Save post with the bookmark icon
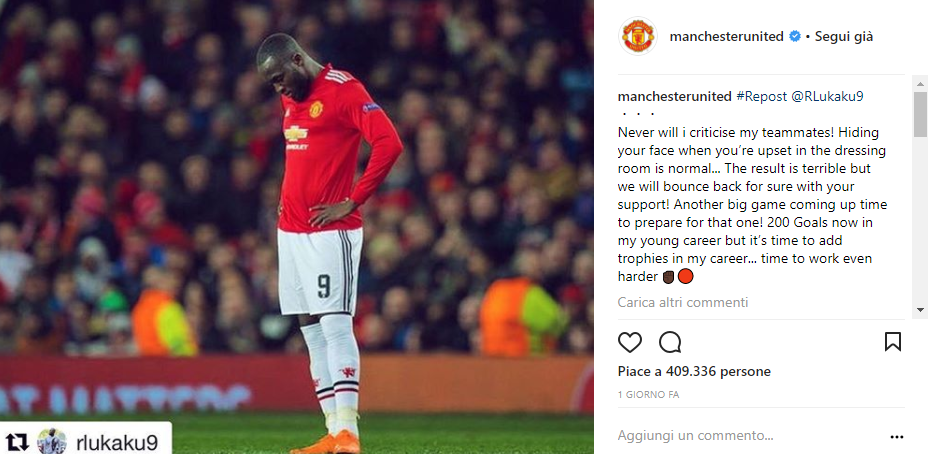The width and height of the screenshot is (928, 454). [892, 342]
